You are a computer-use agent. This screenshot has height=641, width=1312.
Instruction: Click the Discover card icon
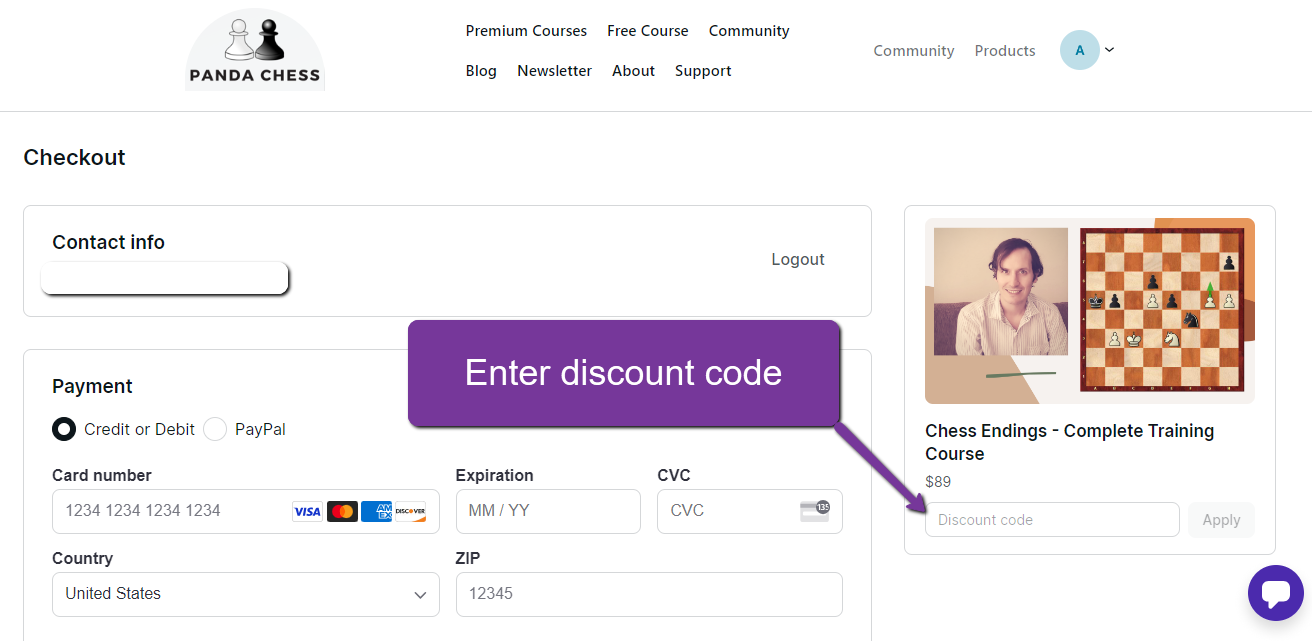[410, 512]
